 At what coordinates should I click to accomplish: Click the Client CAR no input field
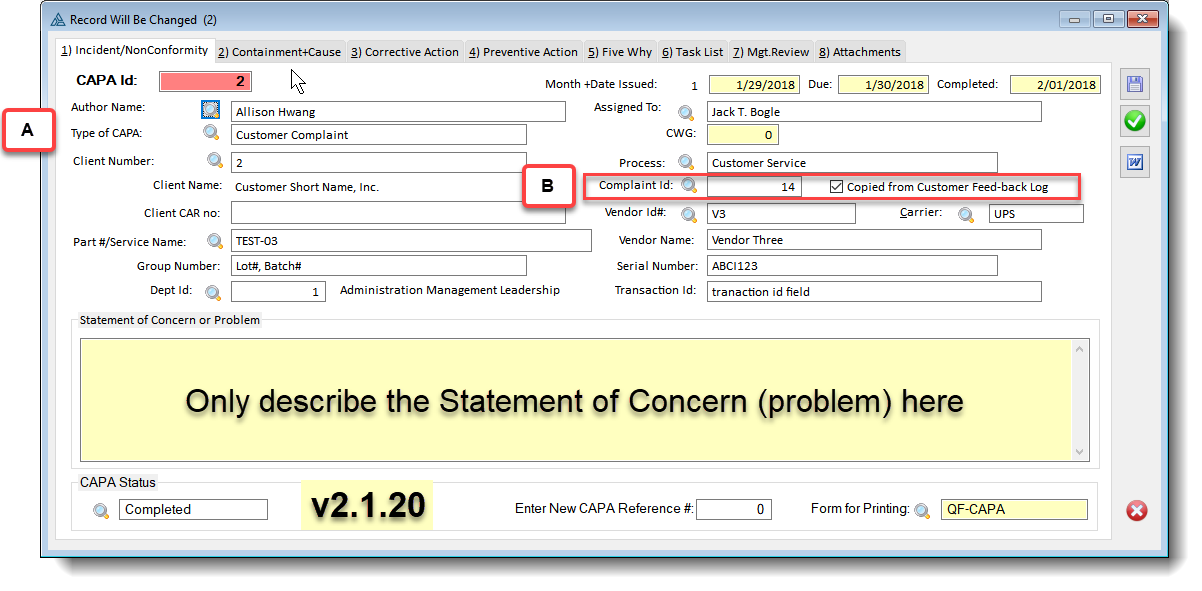point(397,213)
